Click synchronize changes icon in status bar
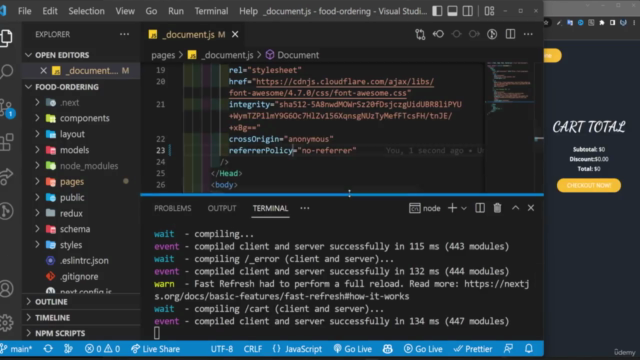This screenshot has width=640, height=360. point(48,349)
